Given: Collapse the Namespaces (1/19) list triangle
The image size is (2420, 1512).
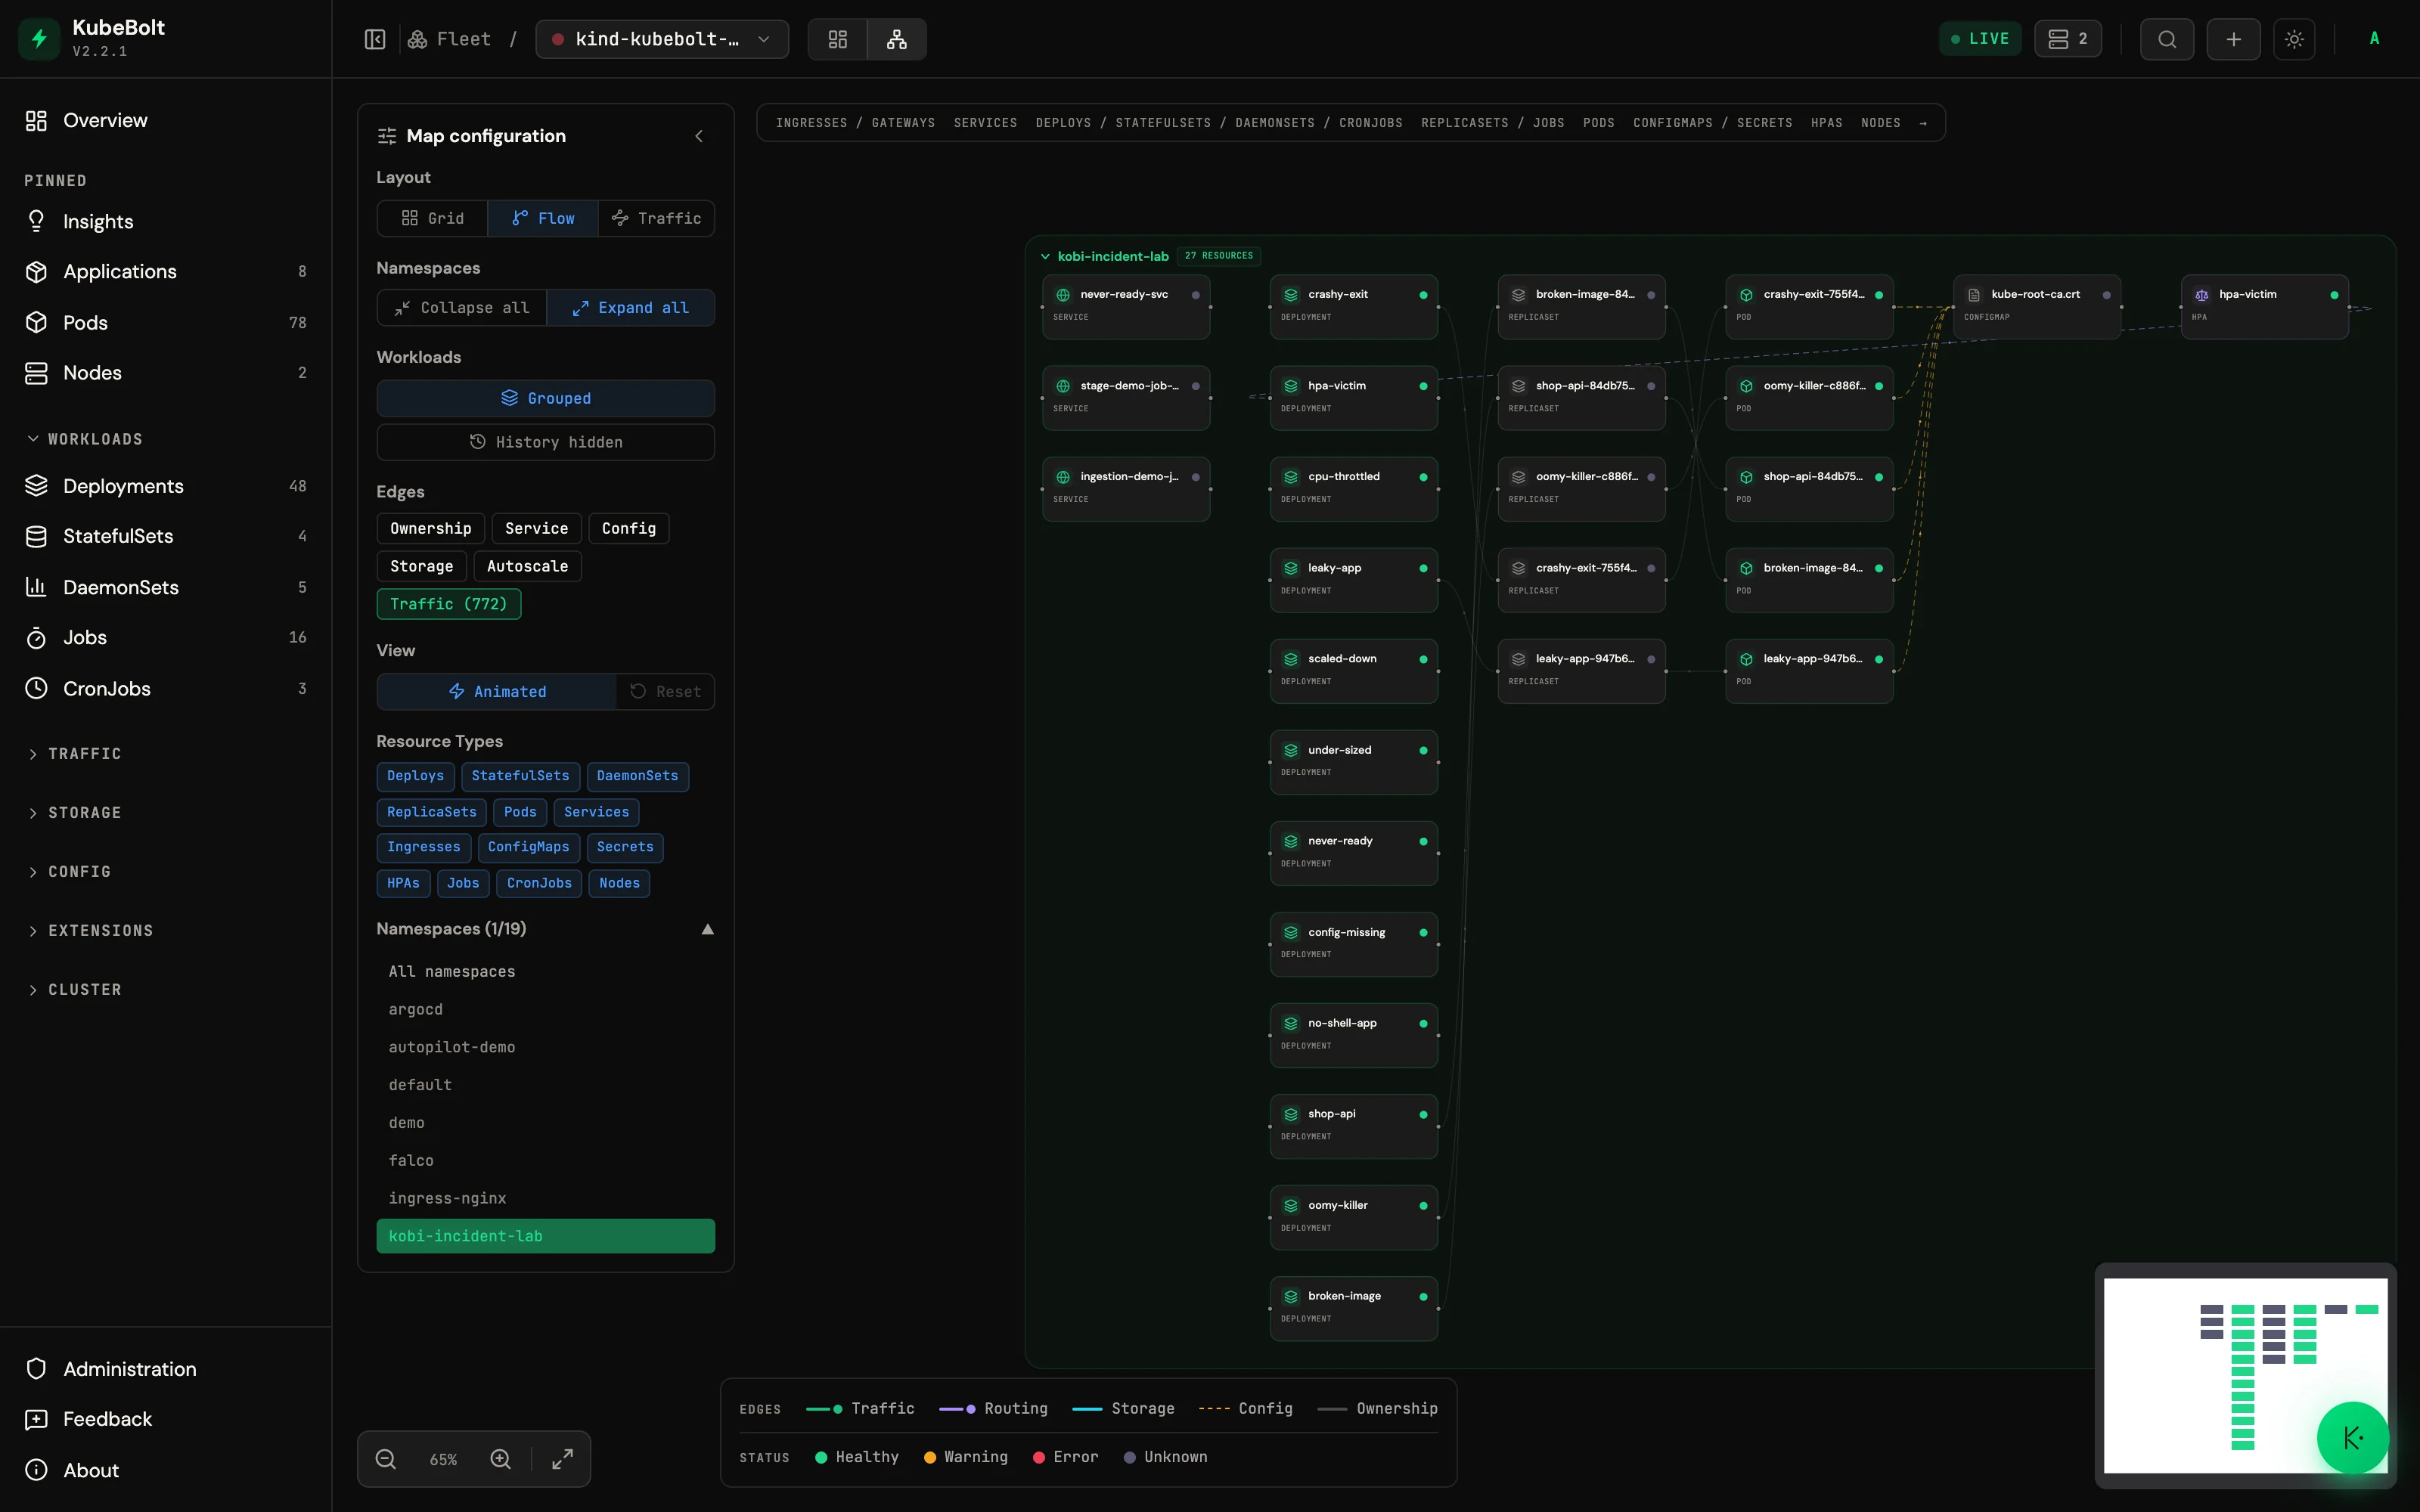Looking at the screenshot, I should 708,929.
